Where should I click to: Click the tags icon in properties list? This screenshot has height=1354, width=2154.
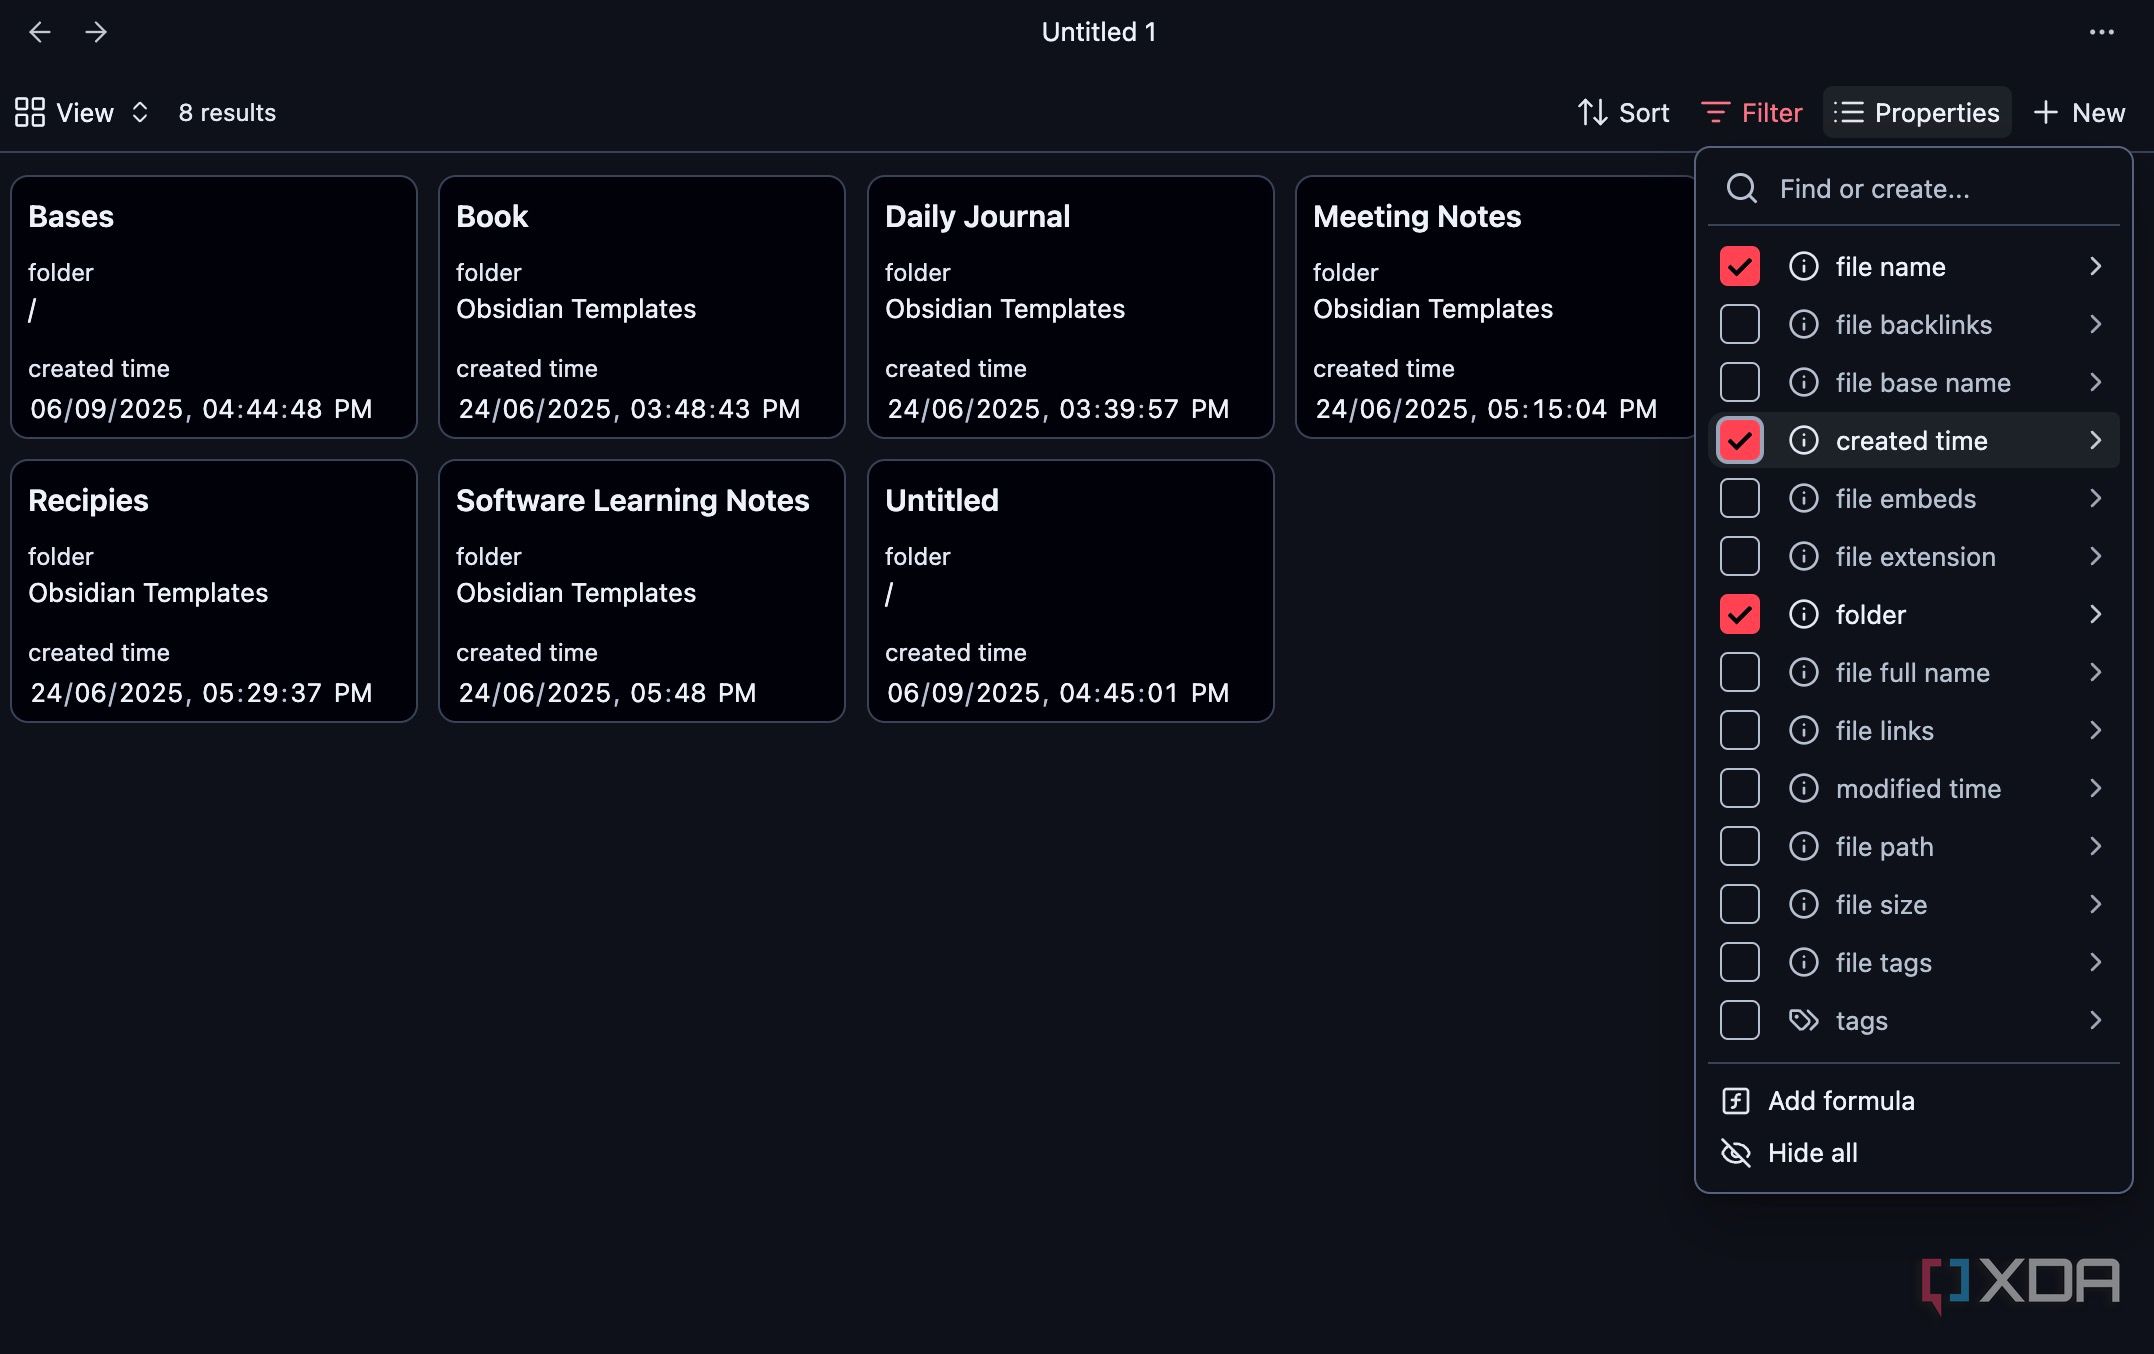coord(1803,1020)
